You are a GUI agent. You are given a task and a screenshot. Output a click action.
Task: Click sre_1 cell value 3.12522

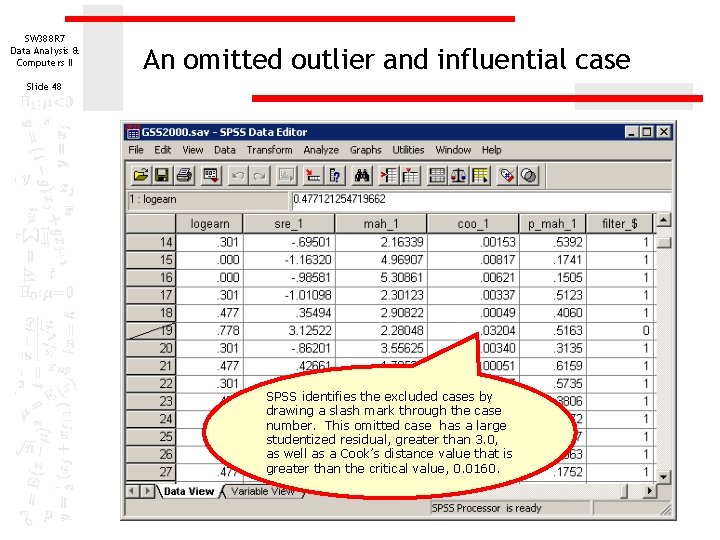(289, 331)
